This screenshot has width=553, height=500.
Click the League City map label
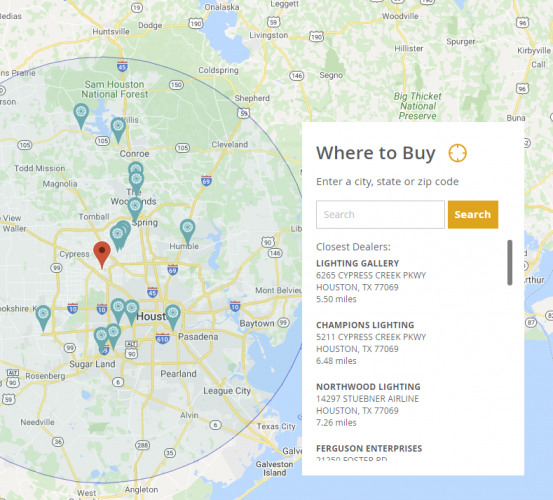point(227,391)
